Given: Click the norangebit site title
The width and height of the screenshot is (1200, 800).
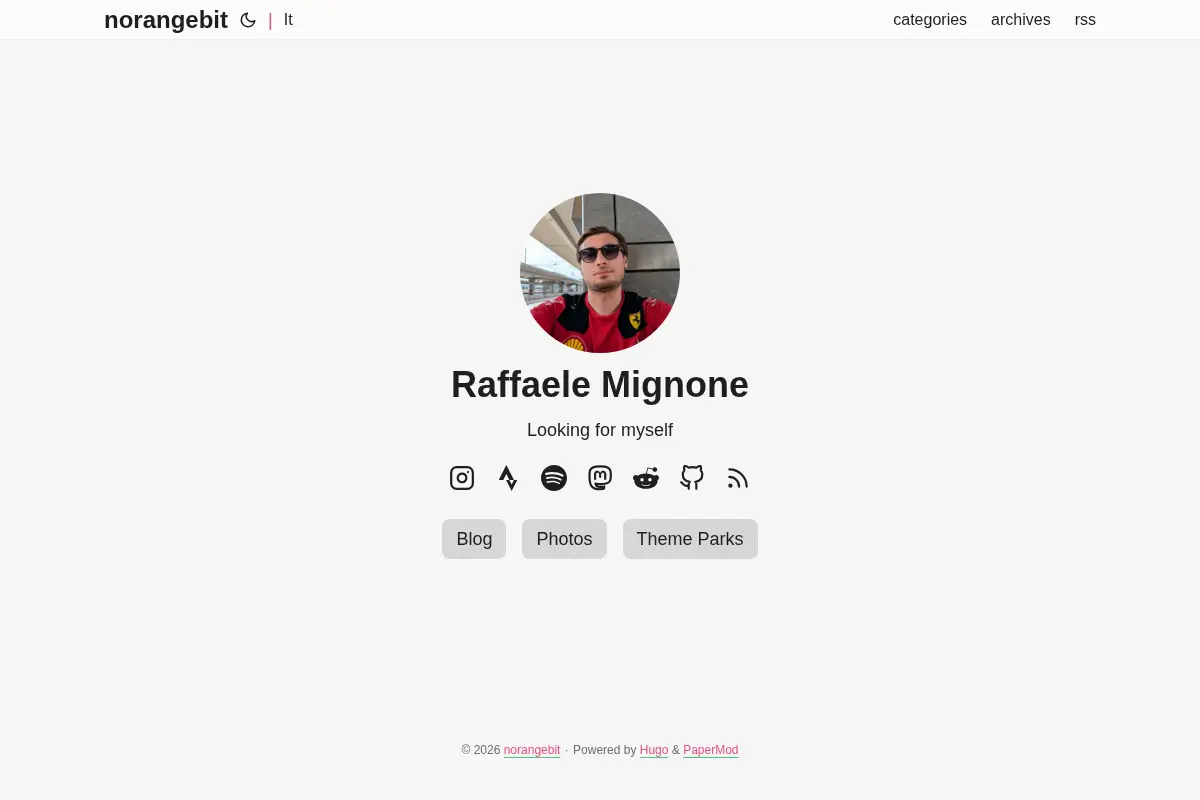Looking at the screenshot, I should (x=166, y=20).
